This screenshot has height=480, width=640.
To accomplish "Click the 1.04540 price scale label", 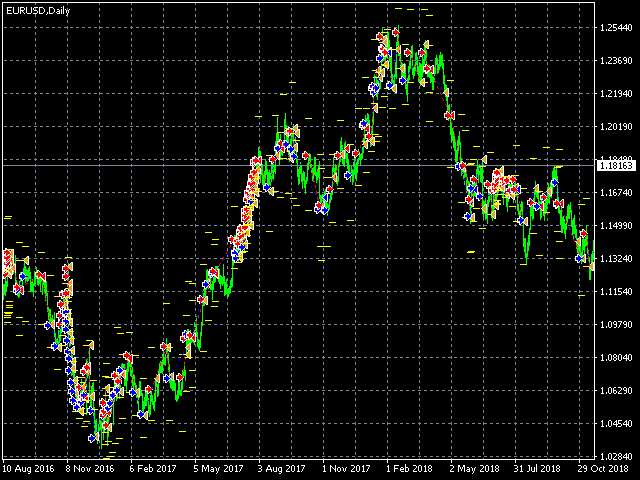I will click(x=616, y=424).
